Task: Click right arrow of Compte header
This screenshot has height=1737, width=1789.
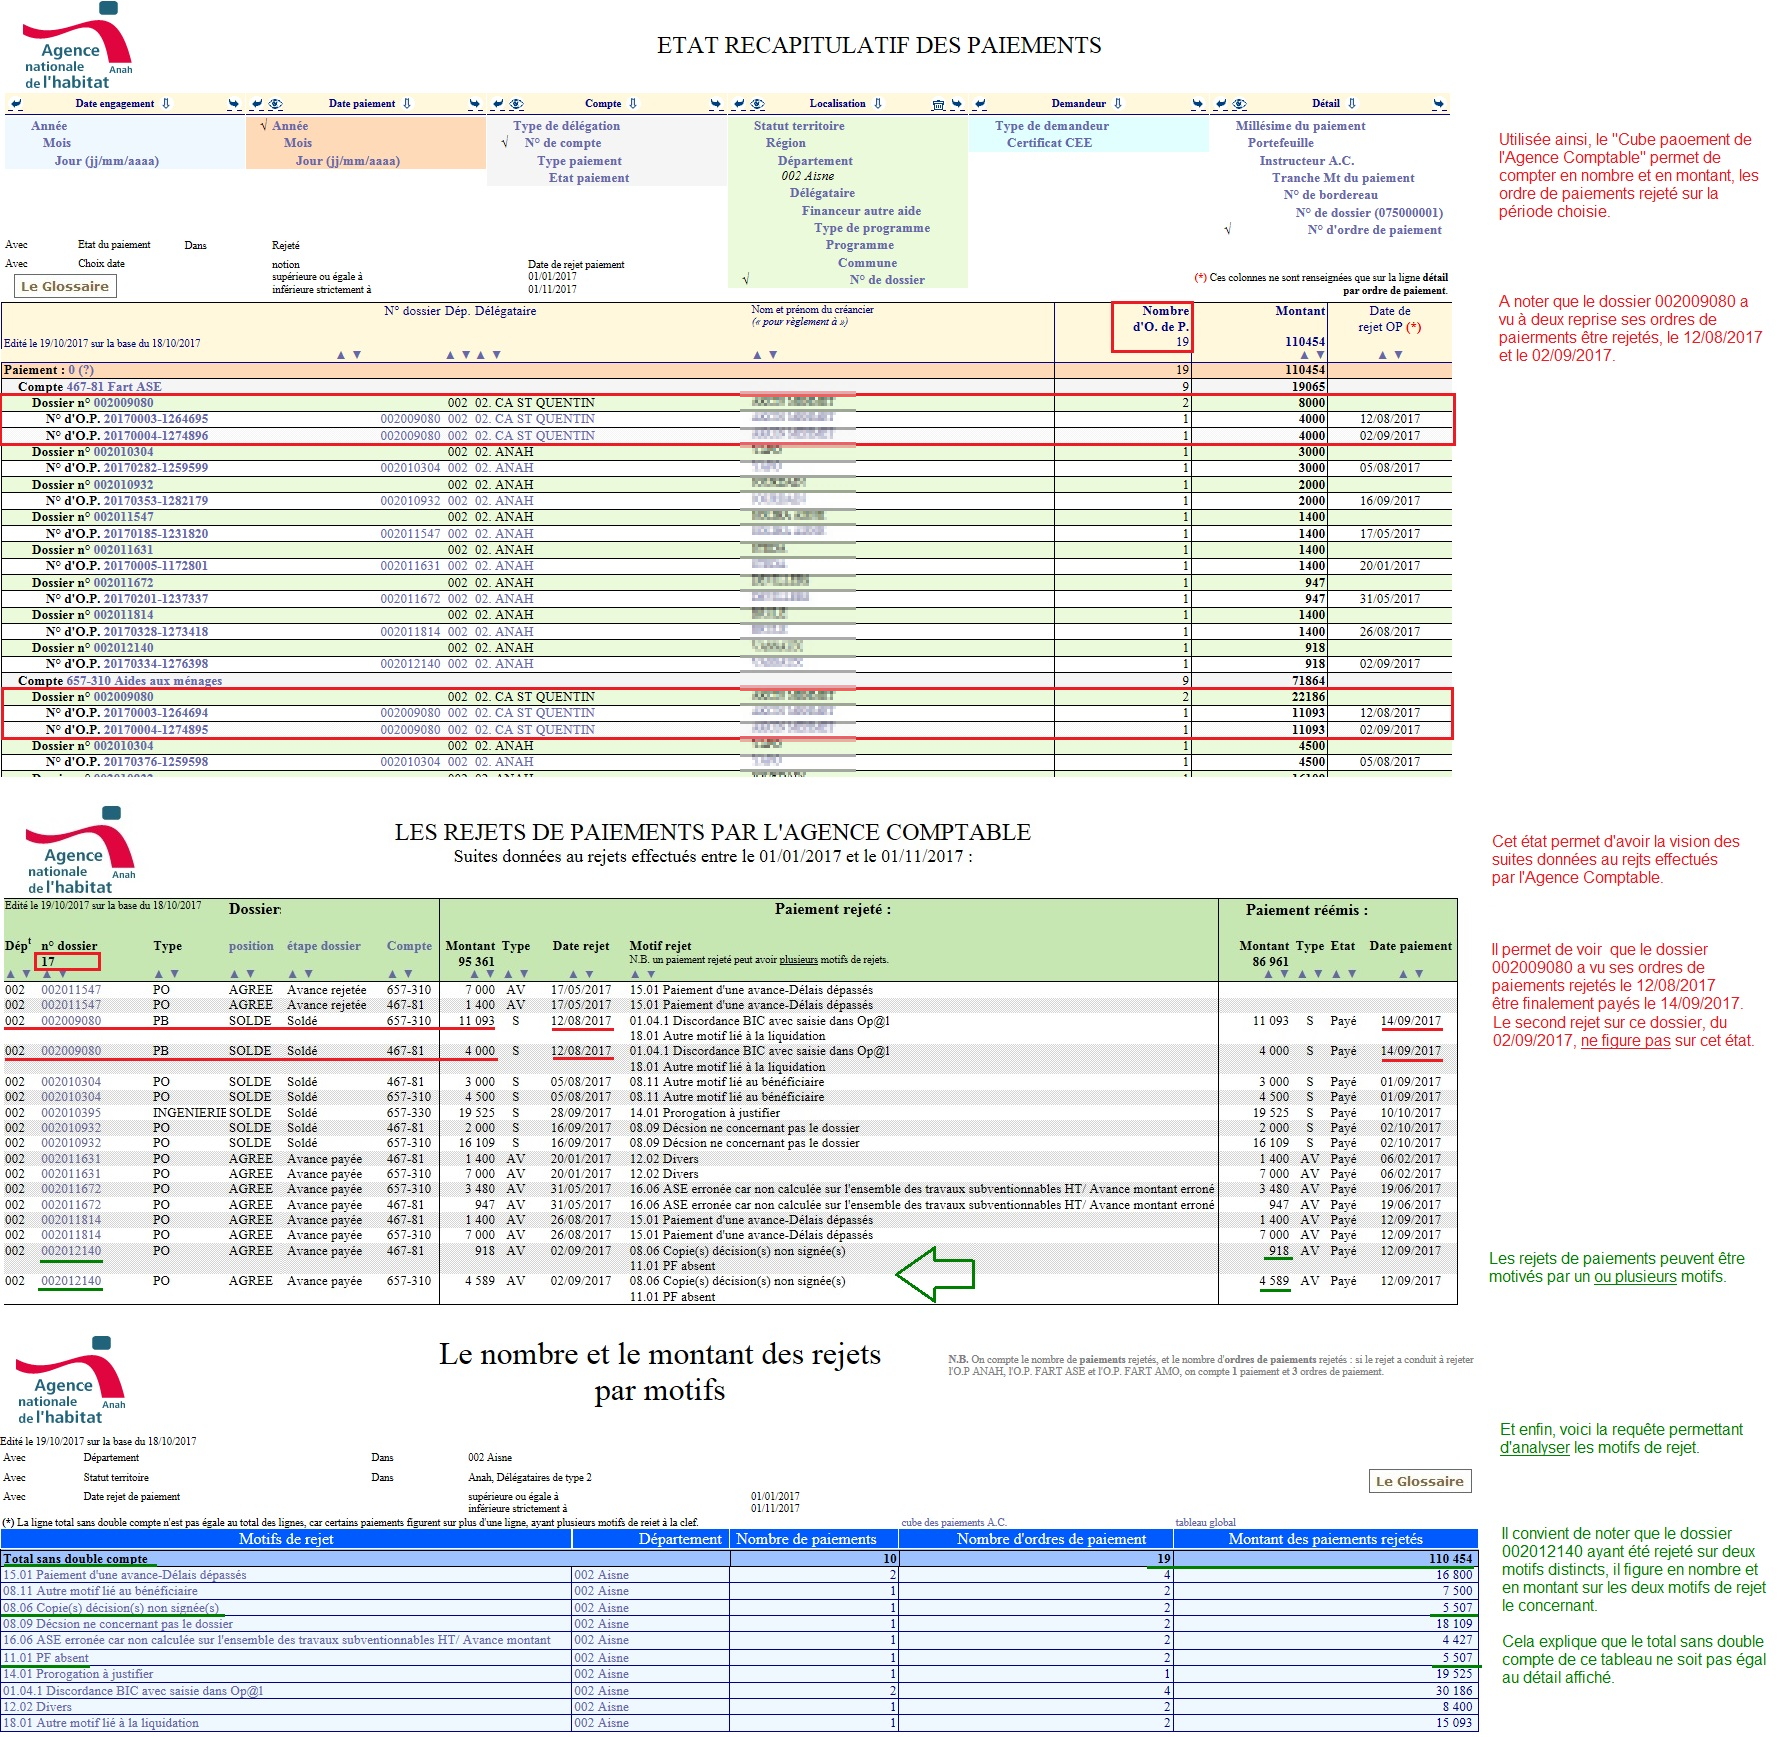Action: (716, 104)
